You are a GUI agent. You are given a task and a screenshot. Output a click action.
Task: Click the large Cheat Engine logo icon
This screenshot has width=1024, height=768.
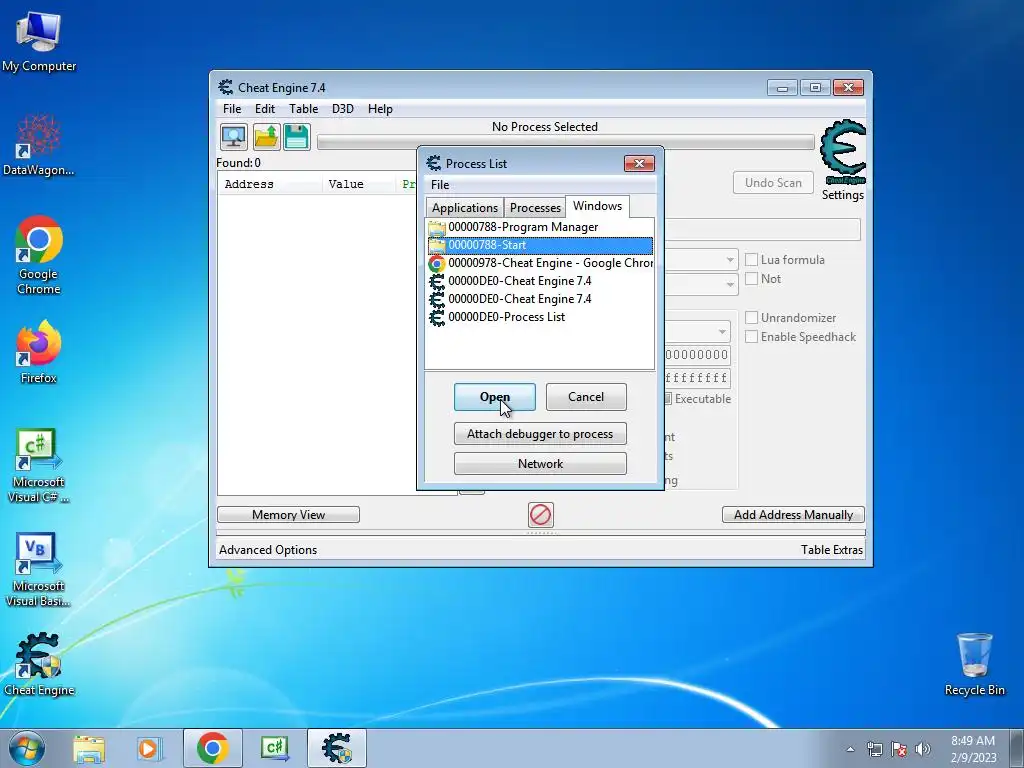[843, 152]
